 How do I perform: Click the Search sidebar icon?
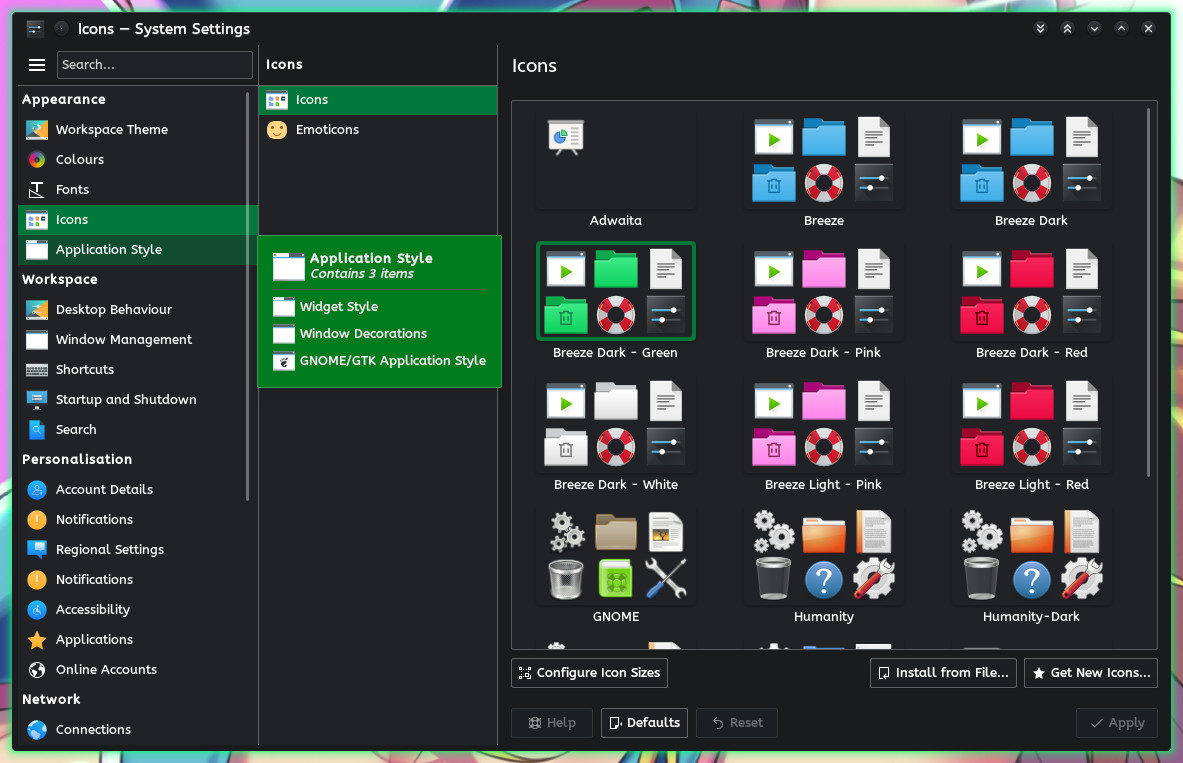point(36,429)
